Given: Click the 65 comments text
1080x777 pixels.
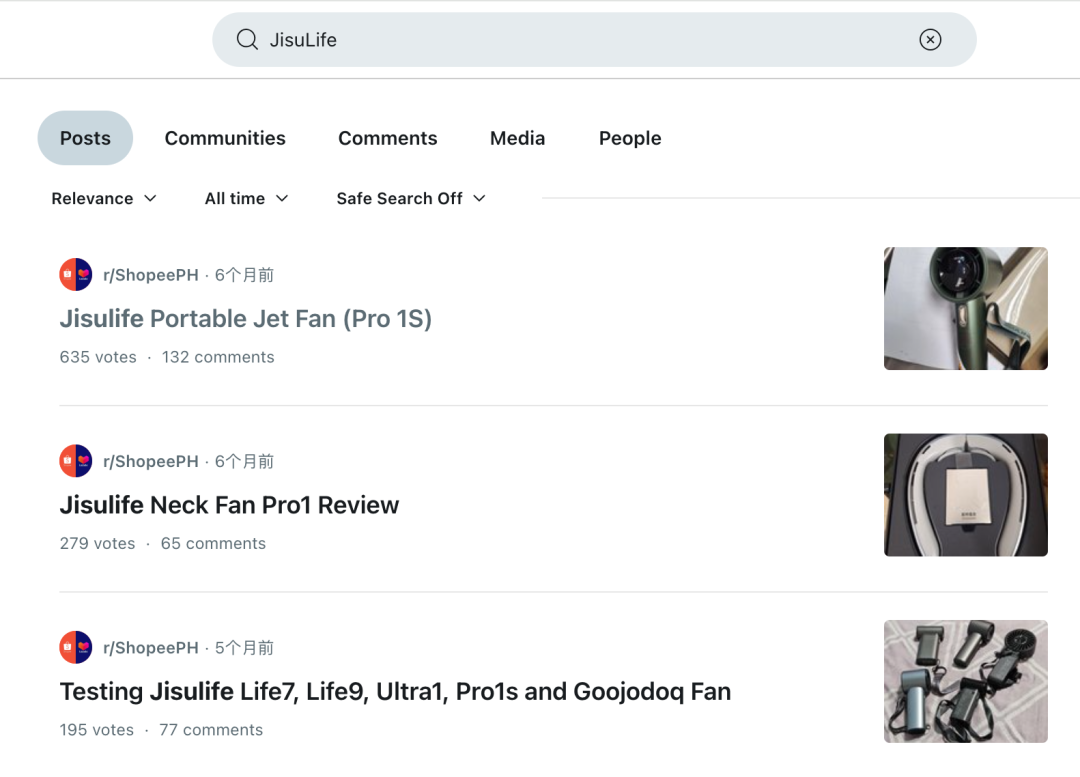Looking at the screenshot, I should (213, 543).
